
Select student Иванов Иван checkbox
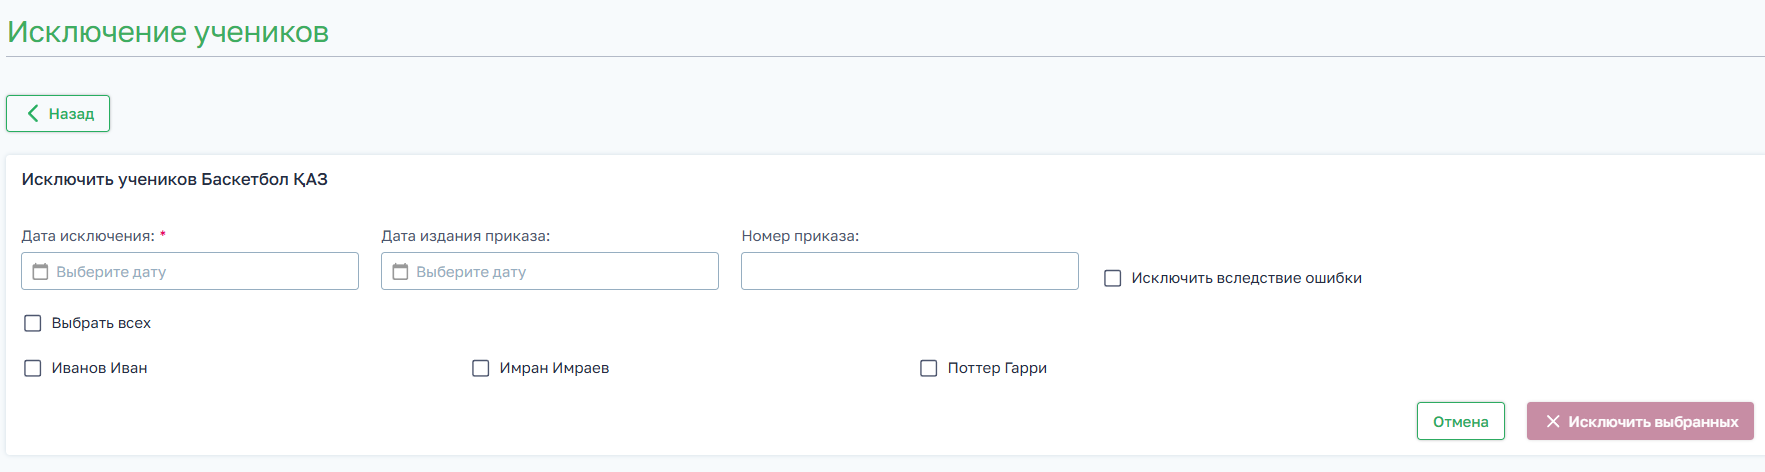click(x=33, y=368)
